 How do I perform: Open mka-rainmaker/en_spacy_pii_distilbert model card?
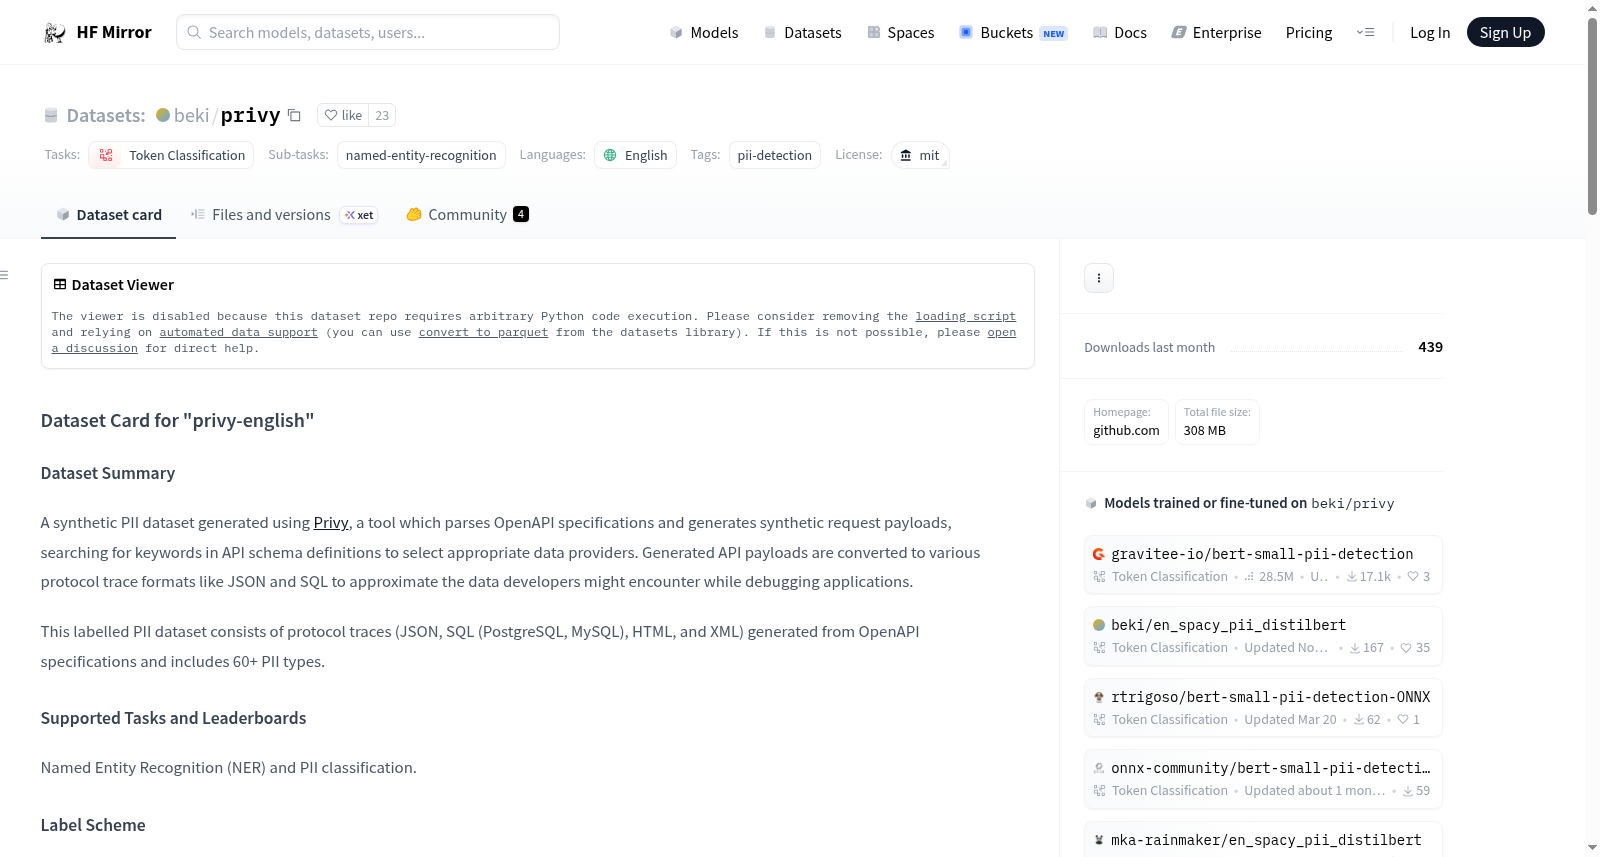point(1263,840)
